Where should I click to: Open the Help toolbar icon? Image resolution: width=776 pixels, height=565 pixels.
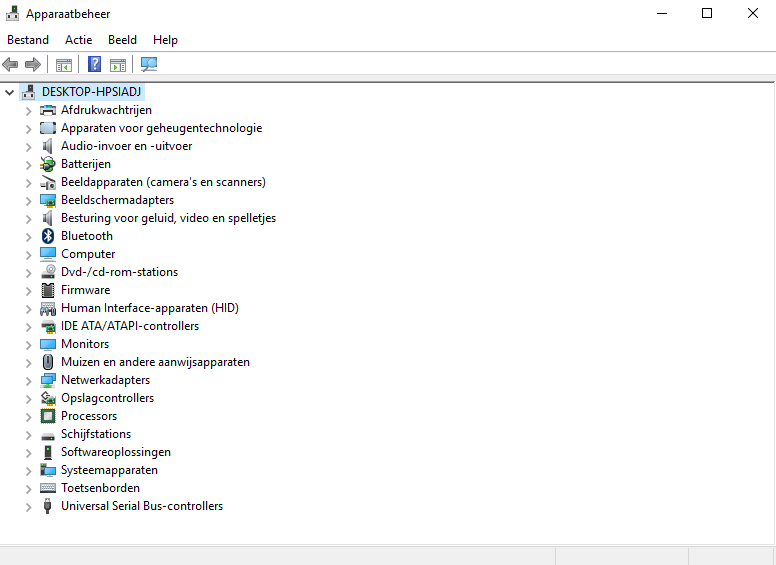[95, 64]
